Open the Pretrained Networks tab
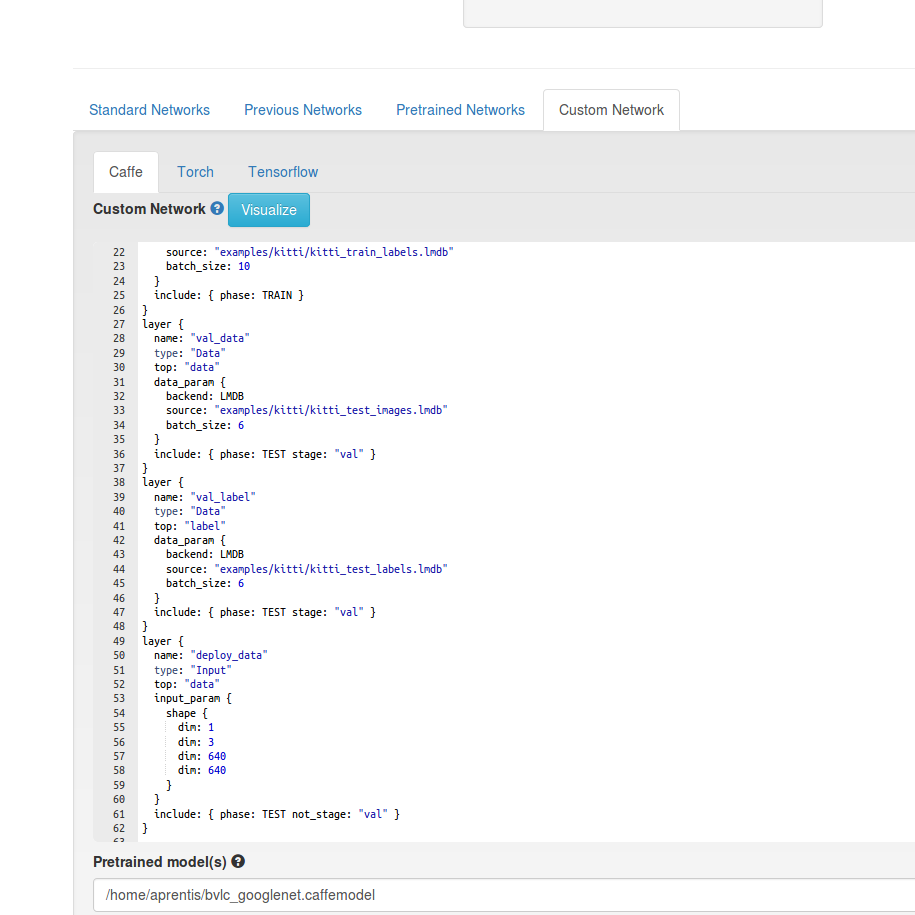Image resolution: width=915 pixels, height=915 pixels. 460,110
